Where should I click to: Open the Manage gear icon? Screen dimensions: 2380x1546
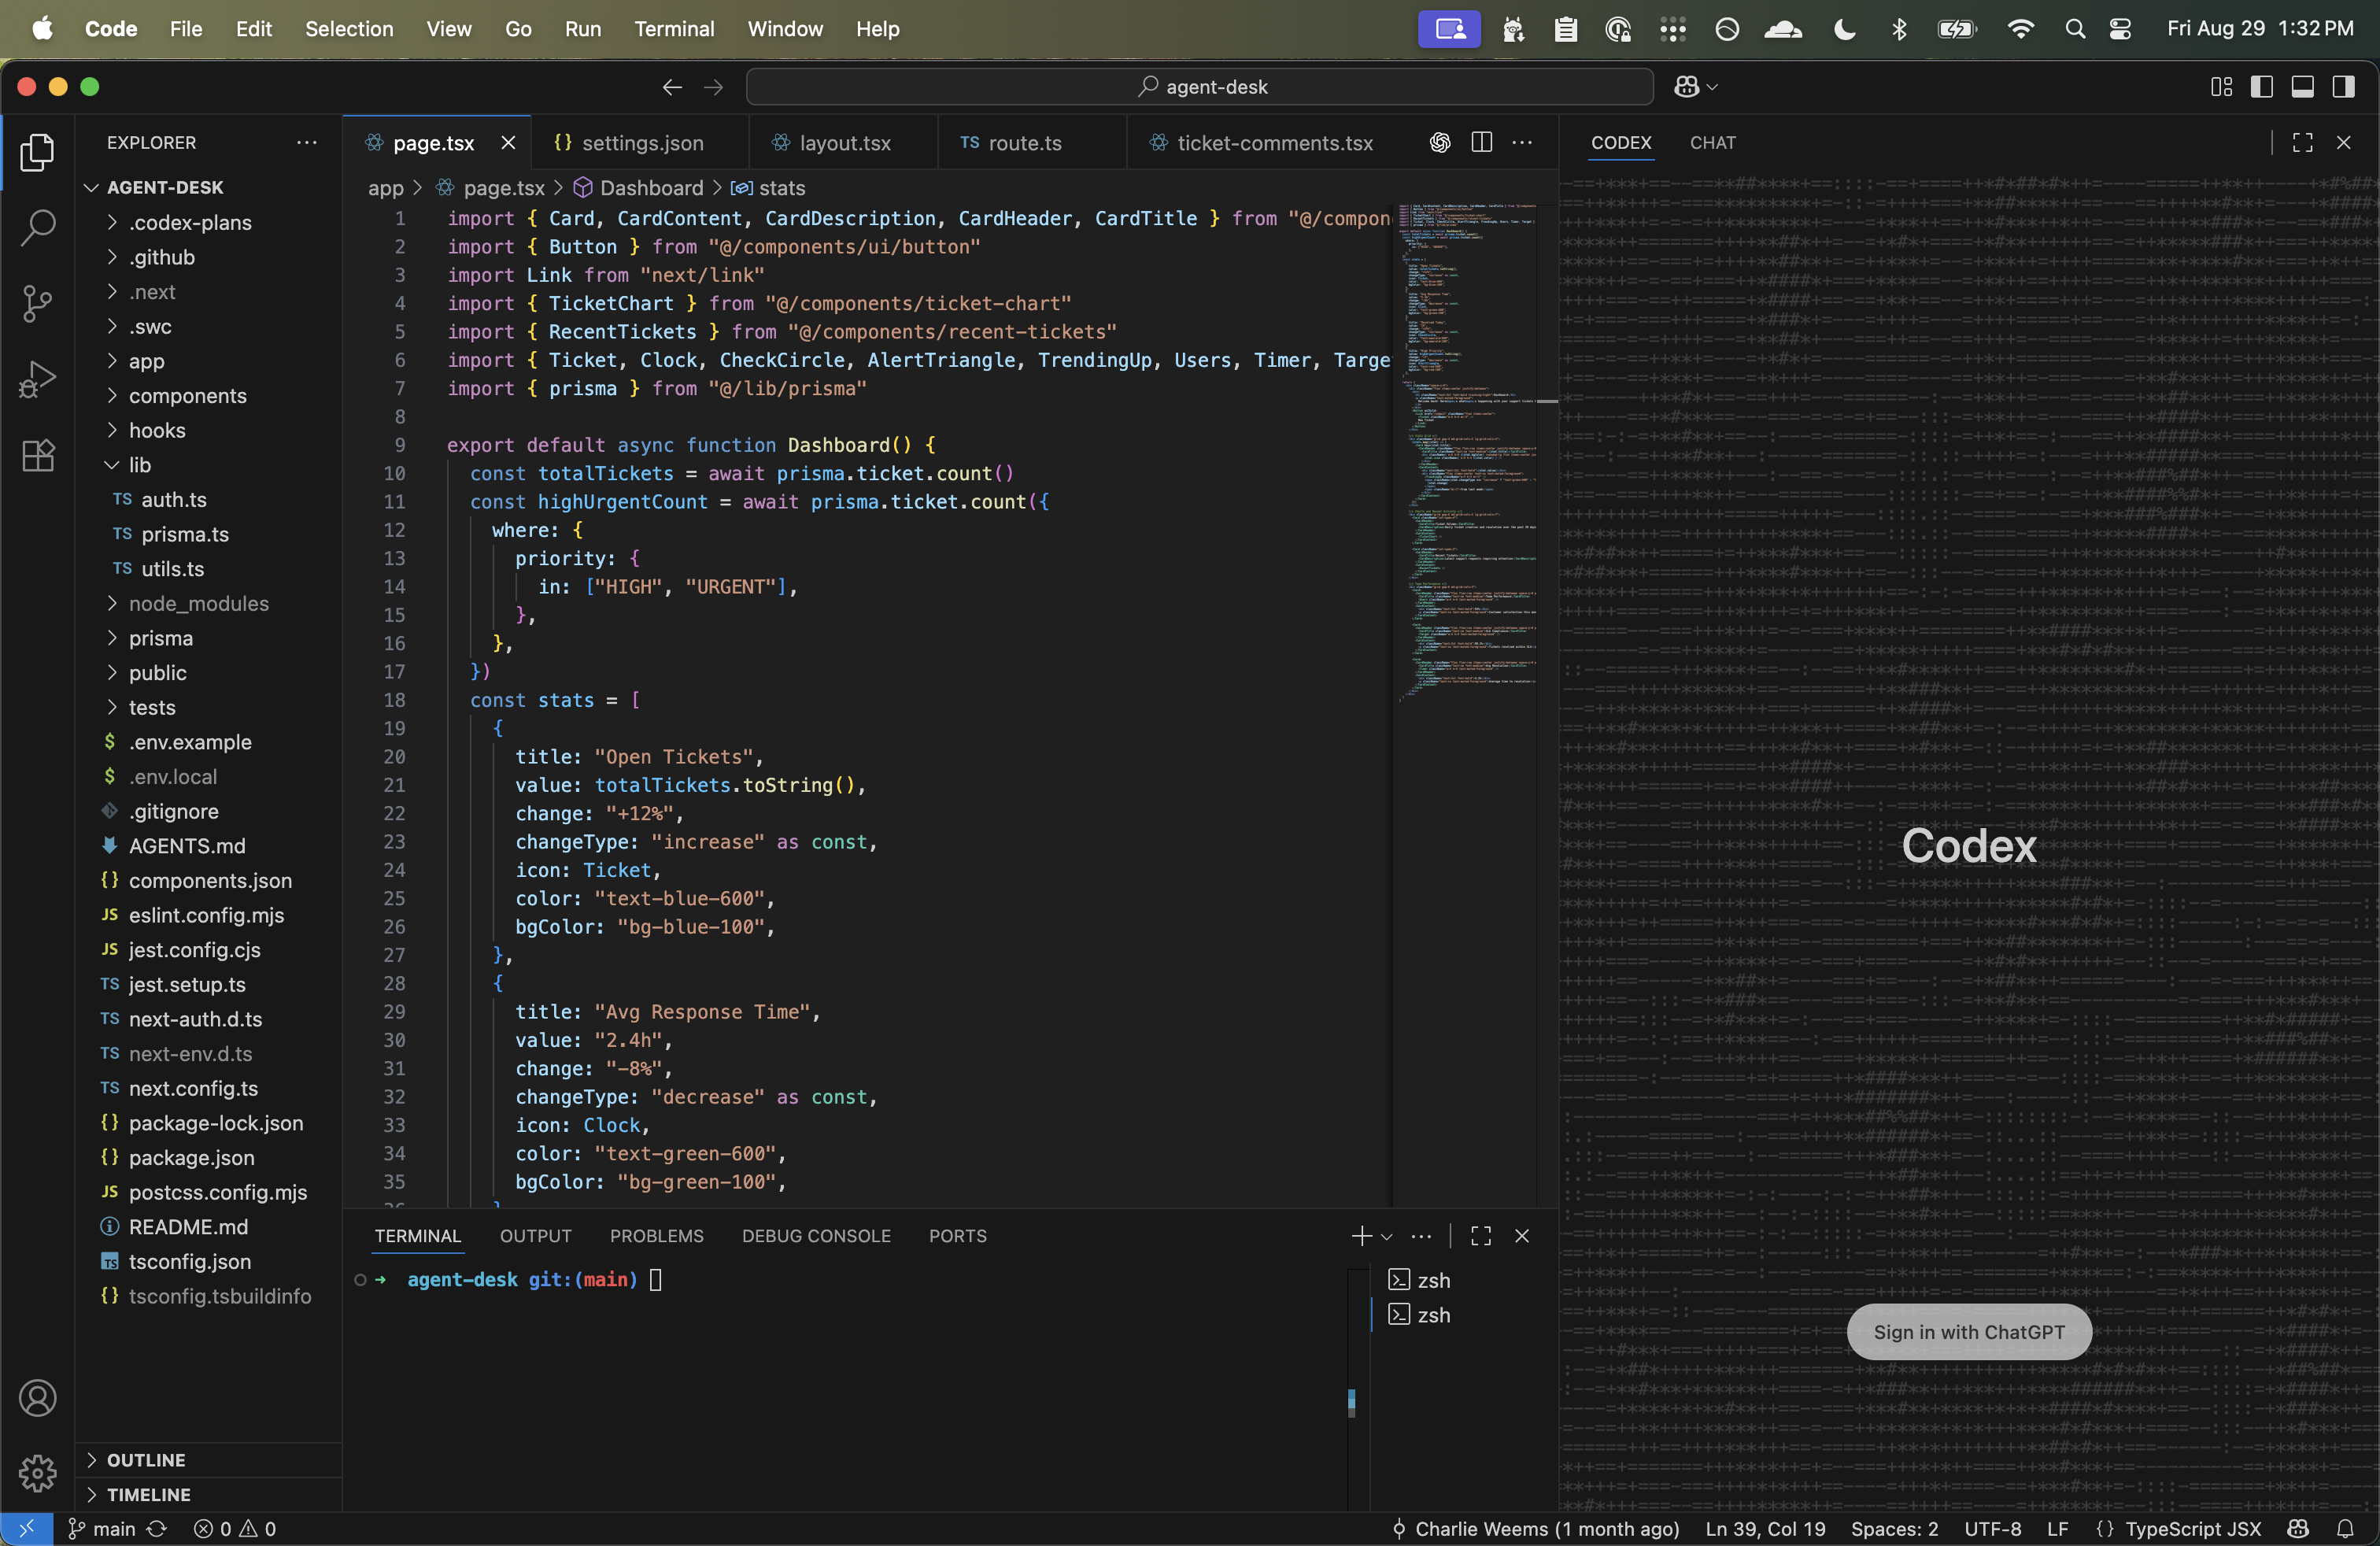click(37, 1472)
